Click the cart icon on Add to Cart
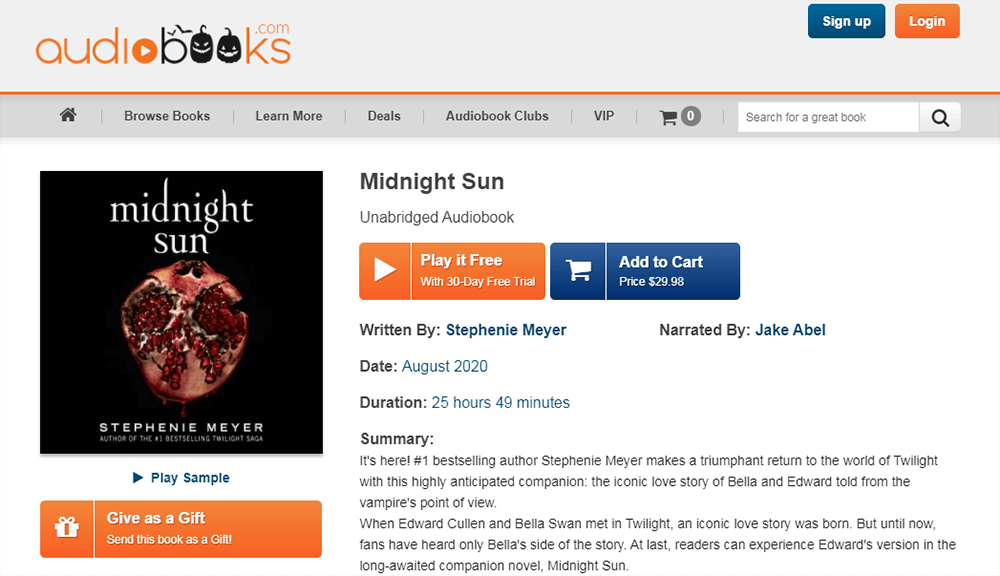Image resolution: width=1000 pixels, height=576 pixels. (578, 271)
